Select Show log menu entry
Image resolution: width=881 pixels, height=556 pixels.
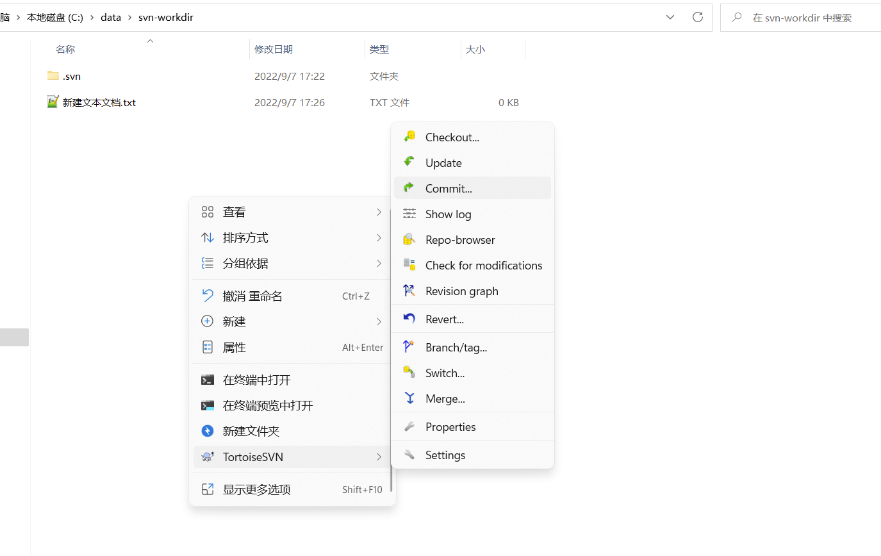473,214
